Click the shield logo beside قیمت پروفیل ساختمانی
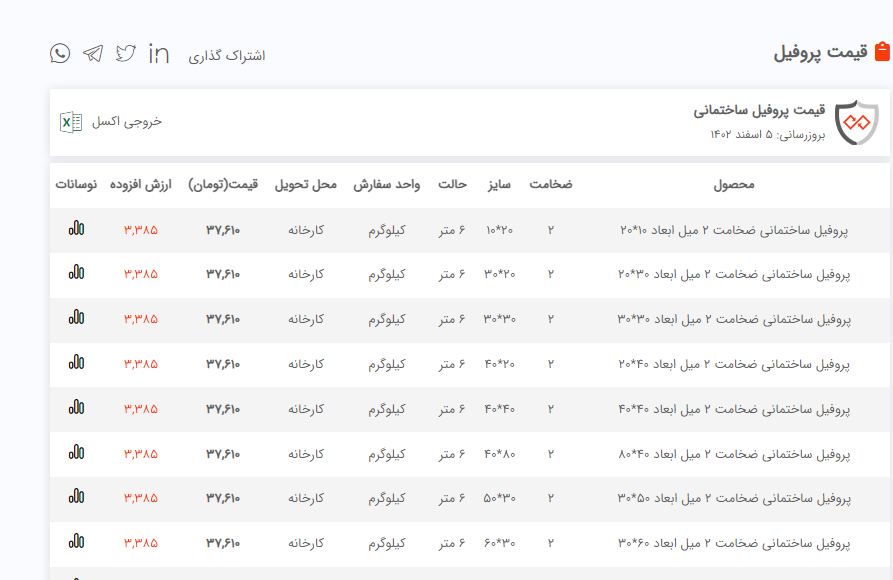 coord(855,122)
